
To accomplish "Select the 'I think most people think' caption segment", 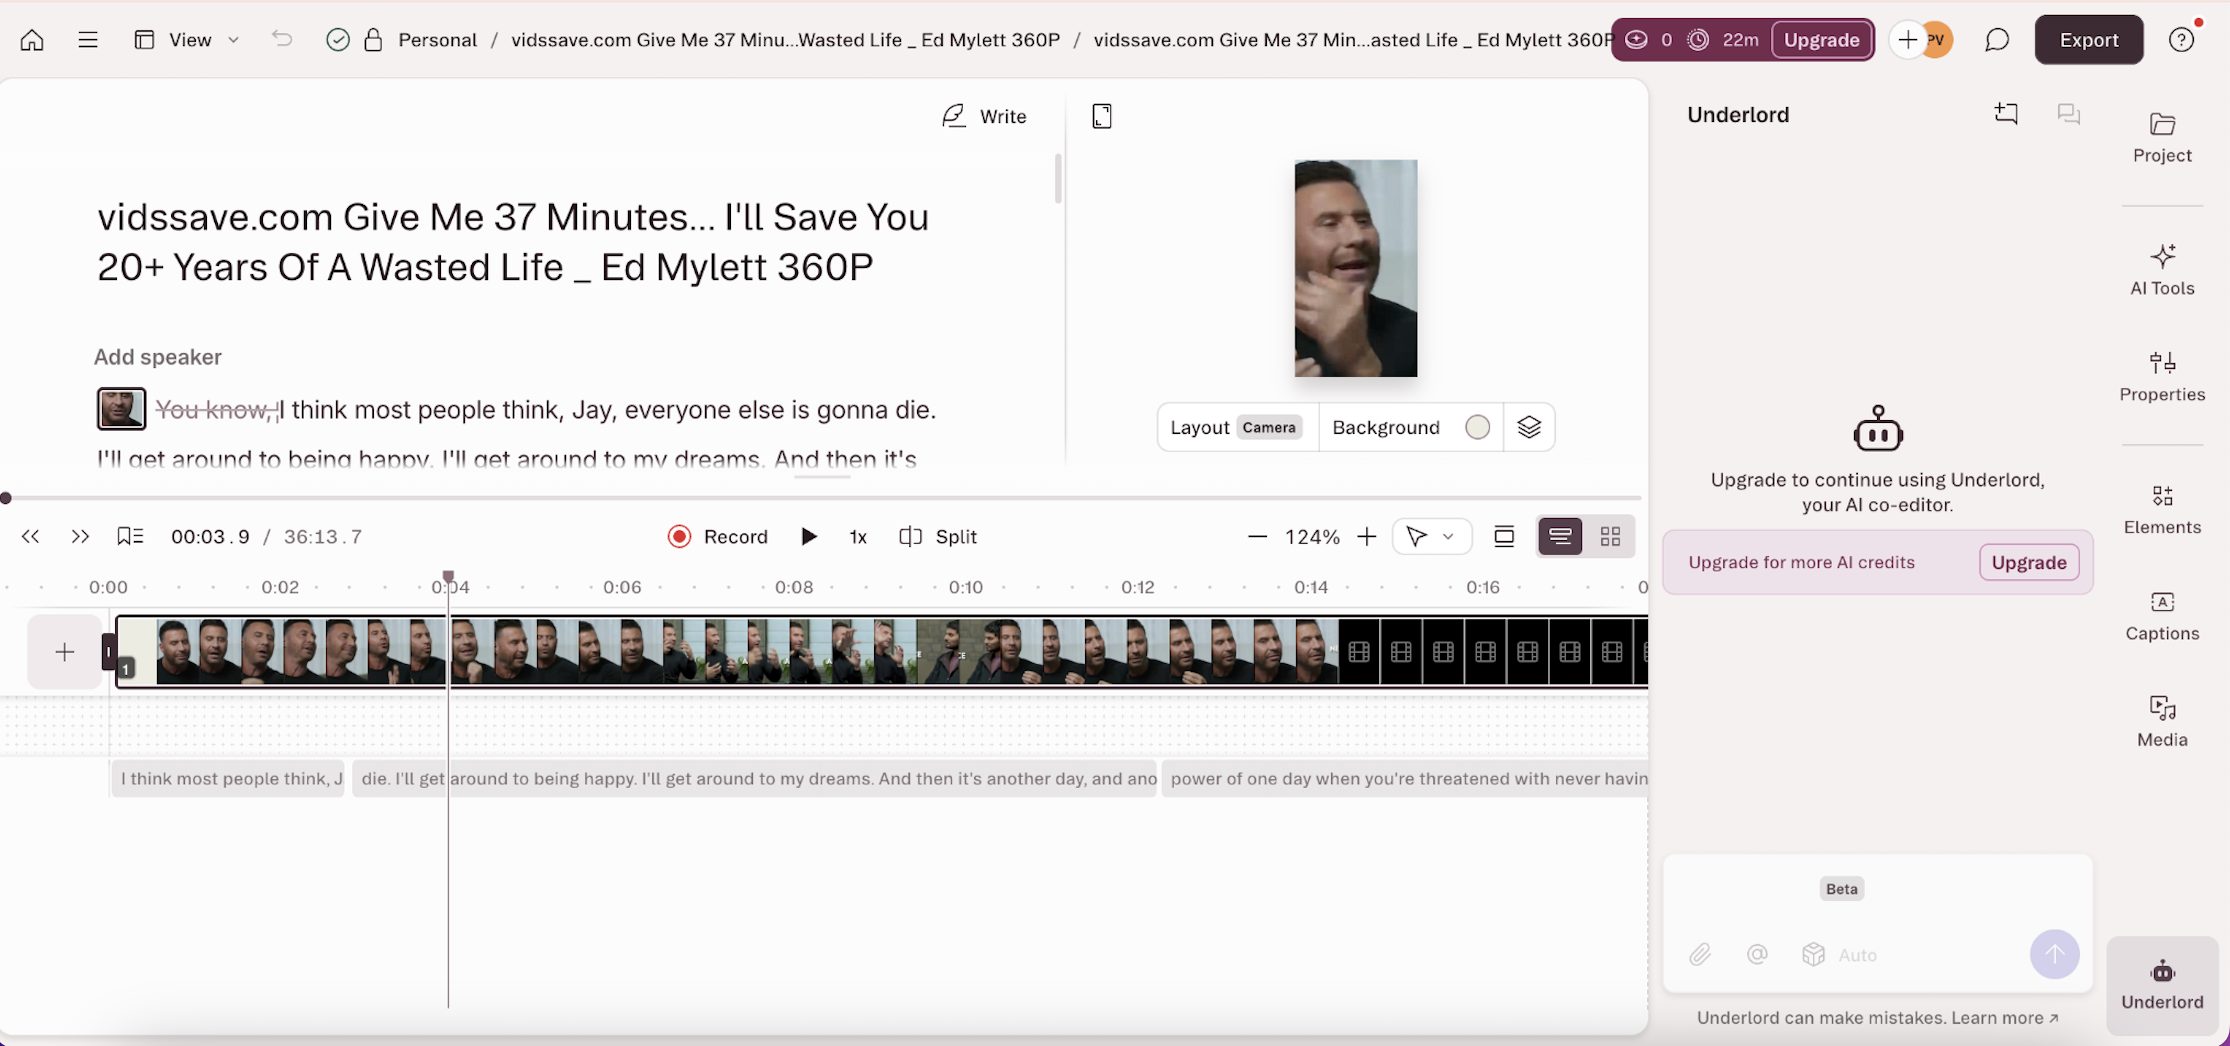I will coord(229,779).
